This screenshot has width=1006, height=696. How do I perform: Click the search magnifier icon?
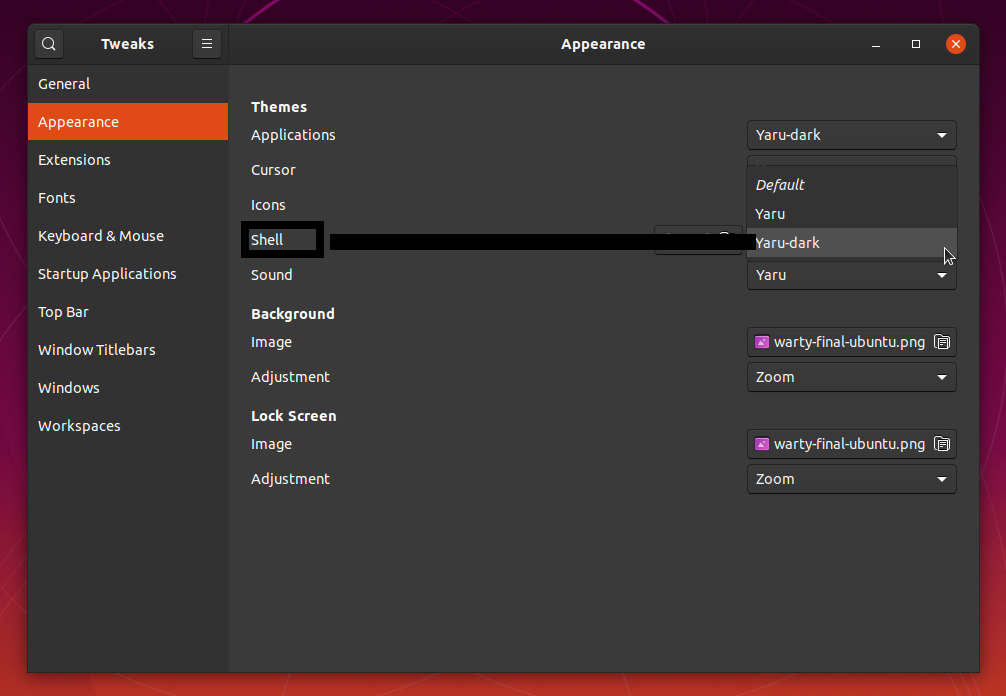pyautogui.click(x=49, y=44)
